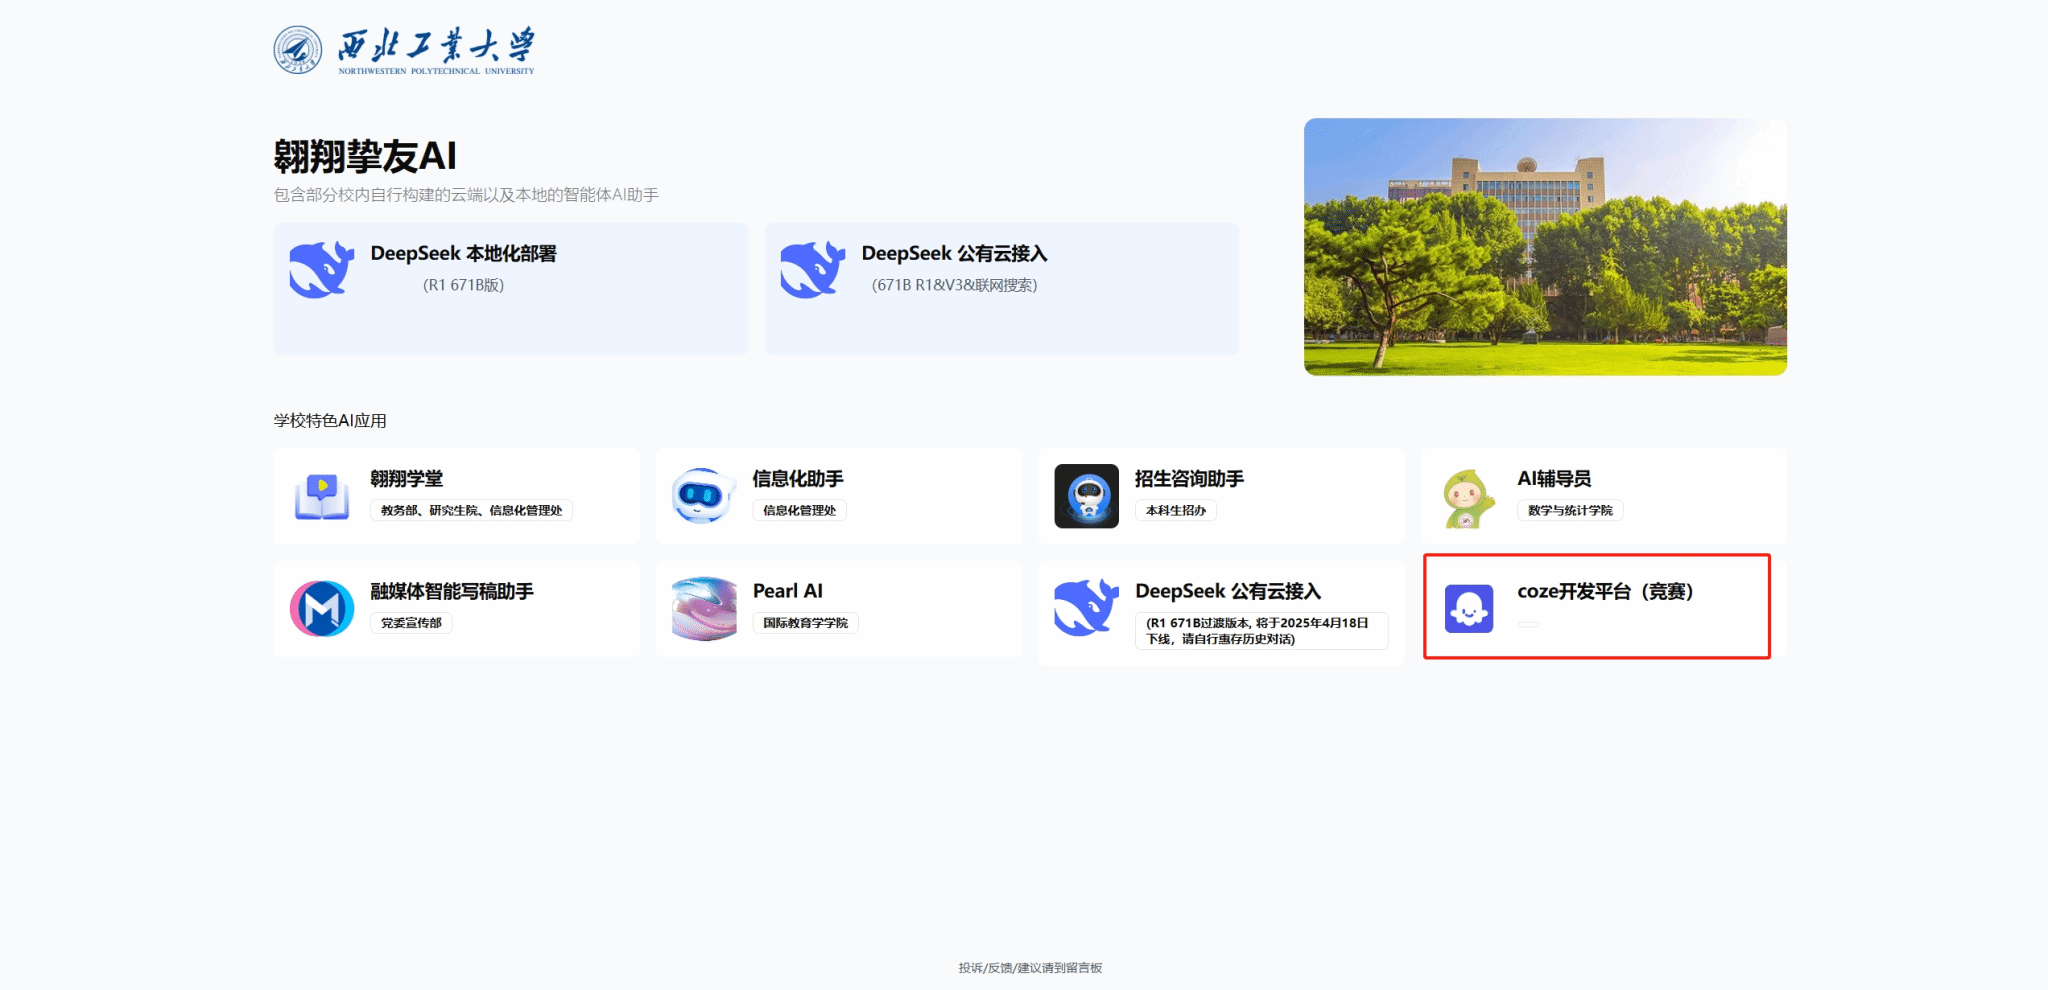Open the 融媒体智能写稿助手 M icon
This screenshot has width=2048, height=990.
pyautogui.click(x=322, y=608)
